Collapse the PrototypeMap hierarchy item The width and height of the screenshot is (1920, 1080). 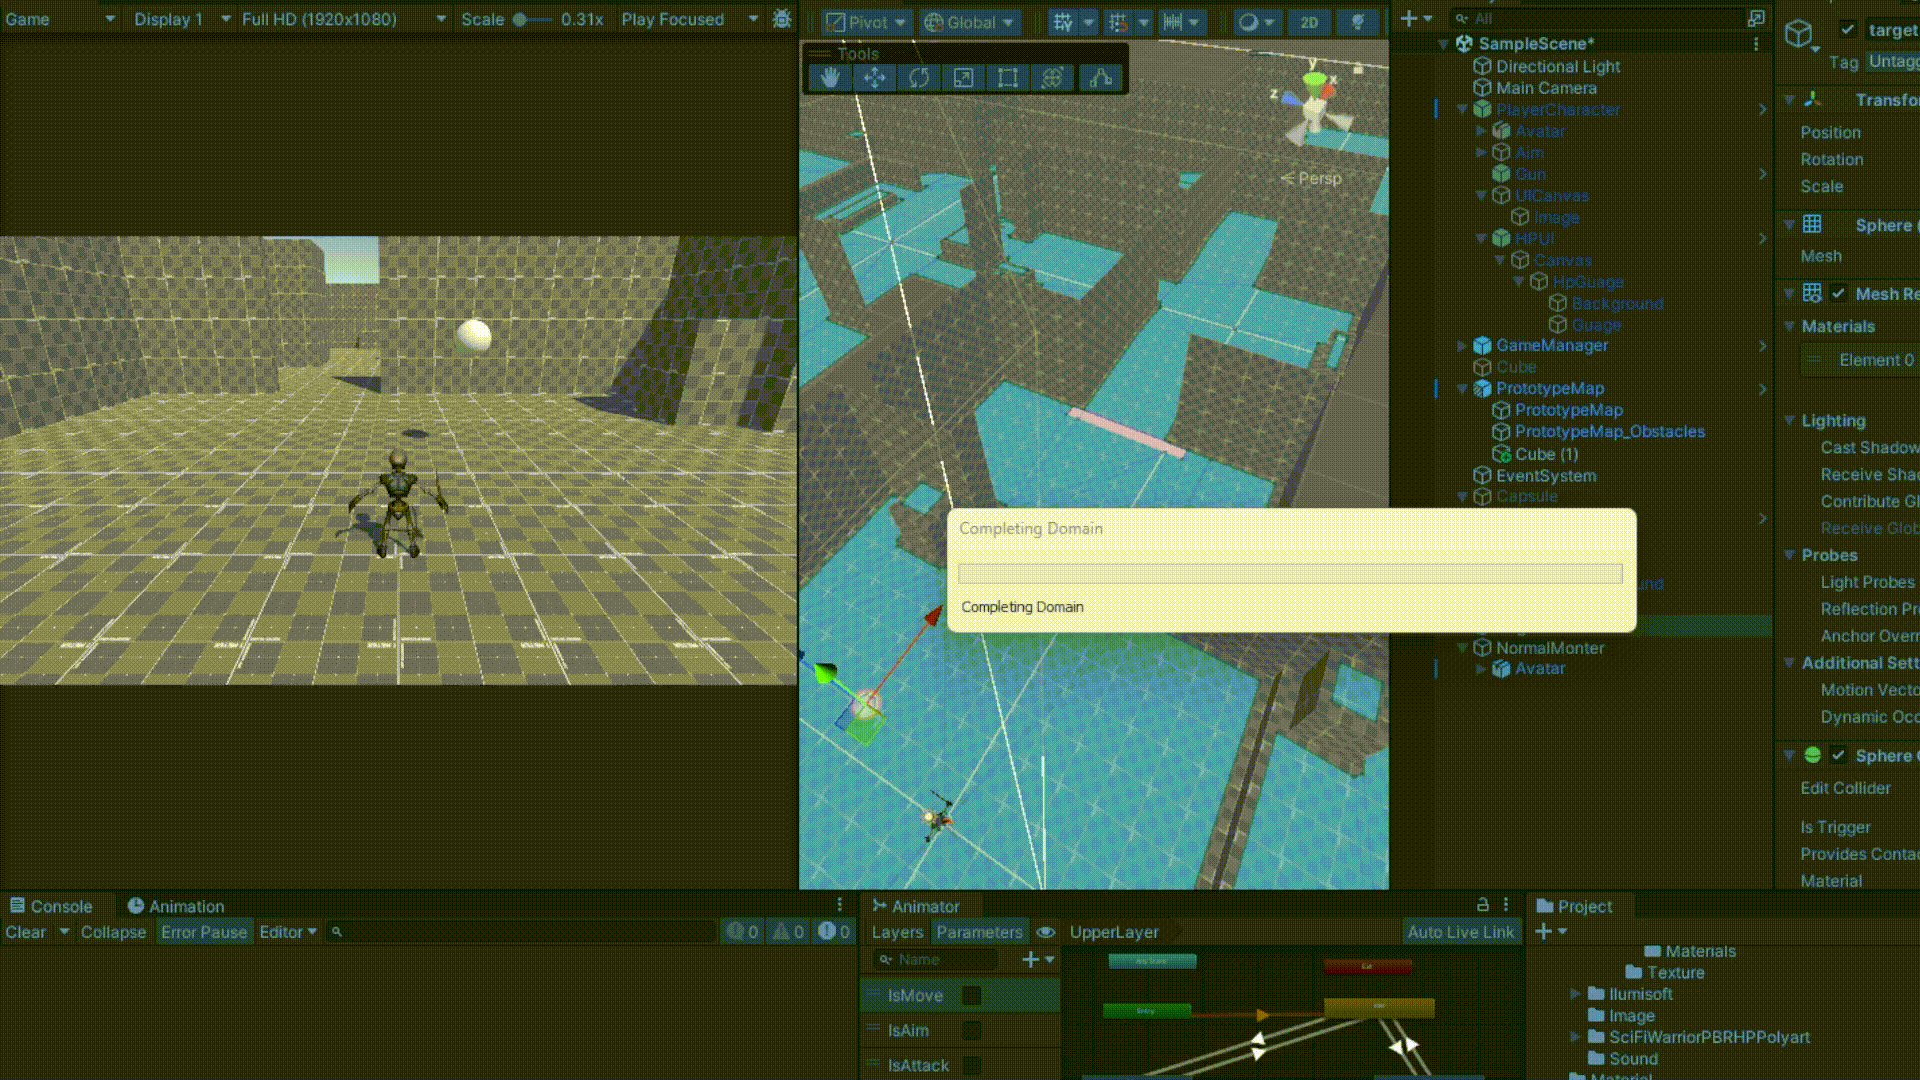click(x=1463, y=388)
